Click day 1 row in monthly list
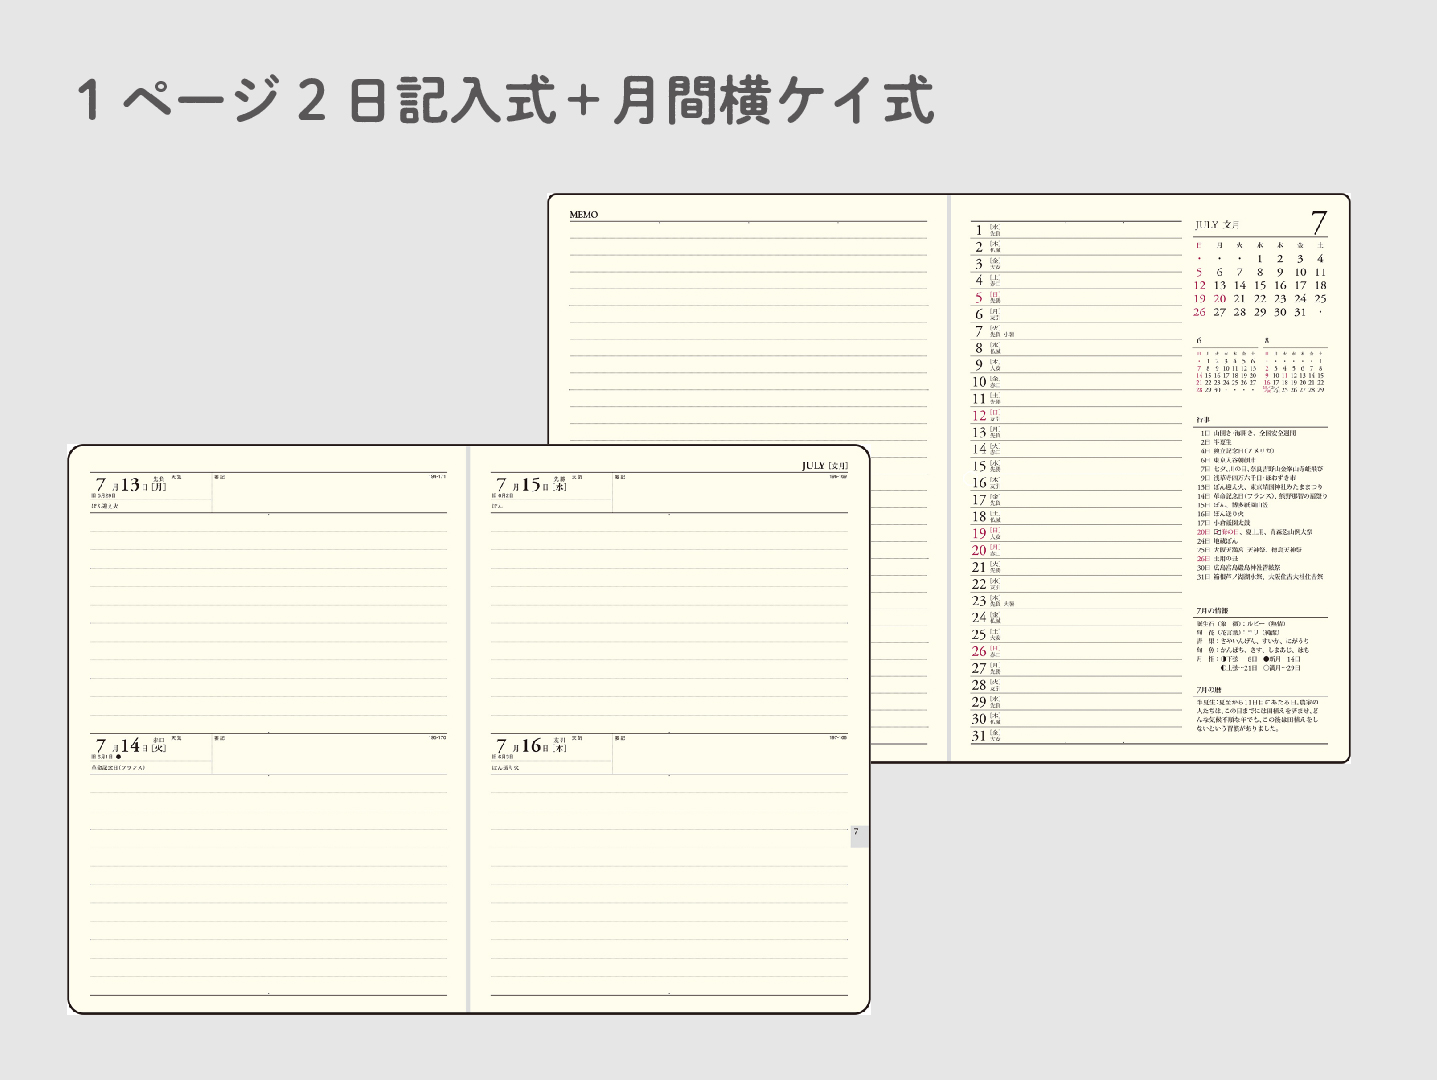1437x1080 pixels. [1076, 230]
